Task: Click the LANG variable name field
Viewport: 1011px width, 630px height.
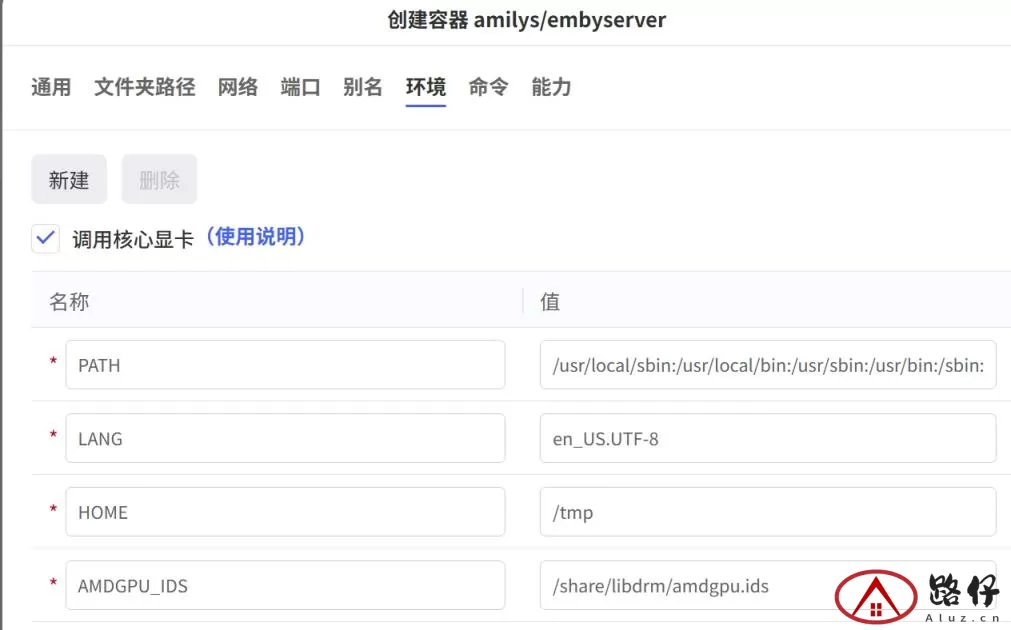Action: click(x=285, y=438)
